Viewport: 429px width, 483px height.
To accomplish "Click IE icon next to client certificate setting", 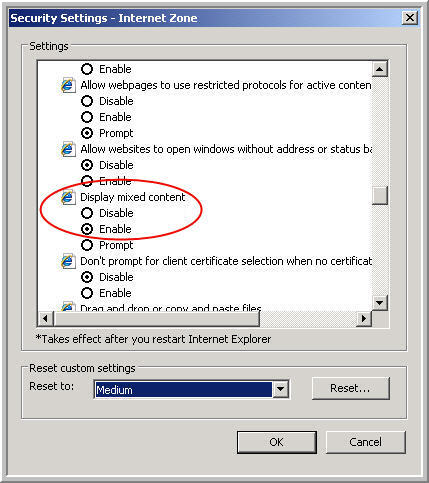I will pyautogui.click(x=68, y=261).
